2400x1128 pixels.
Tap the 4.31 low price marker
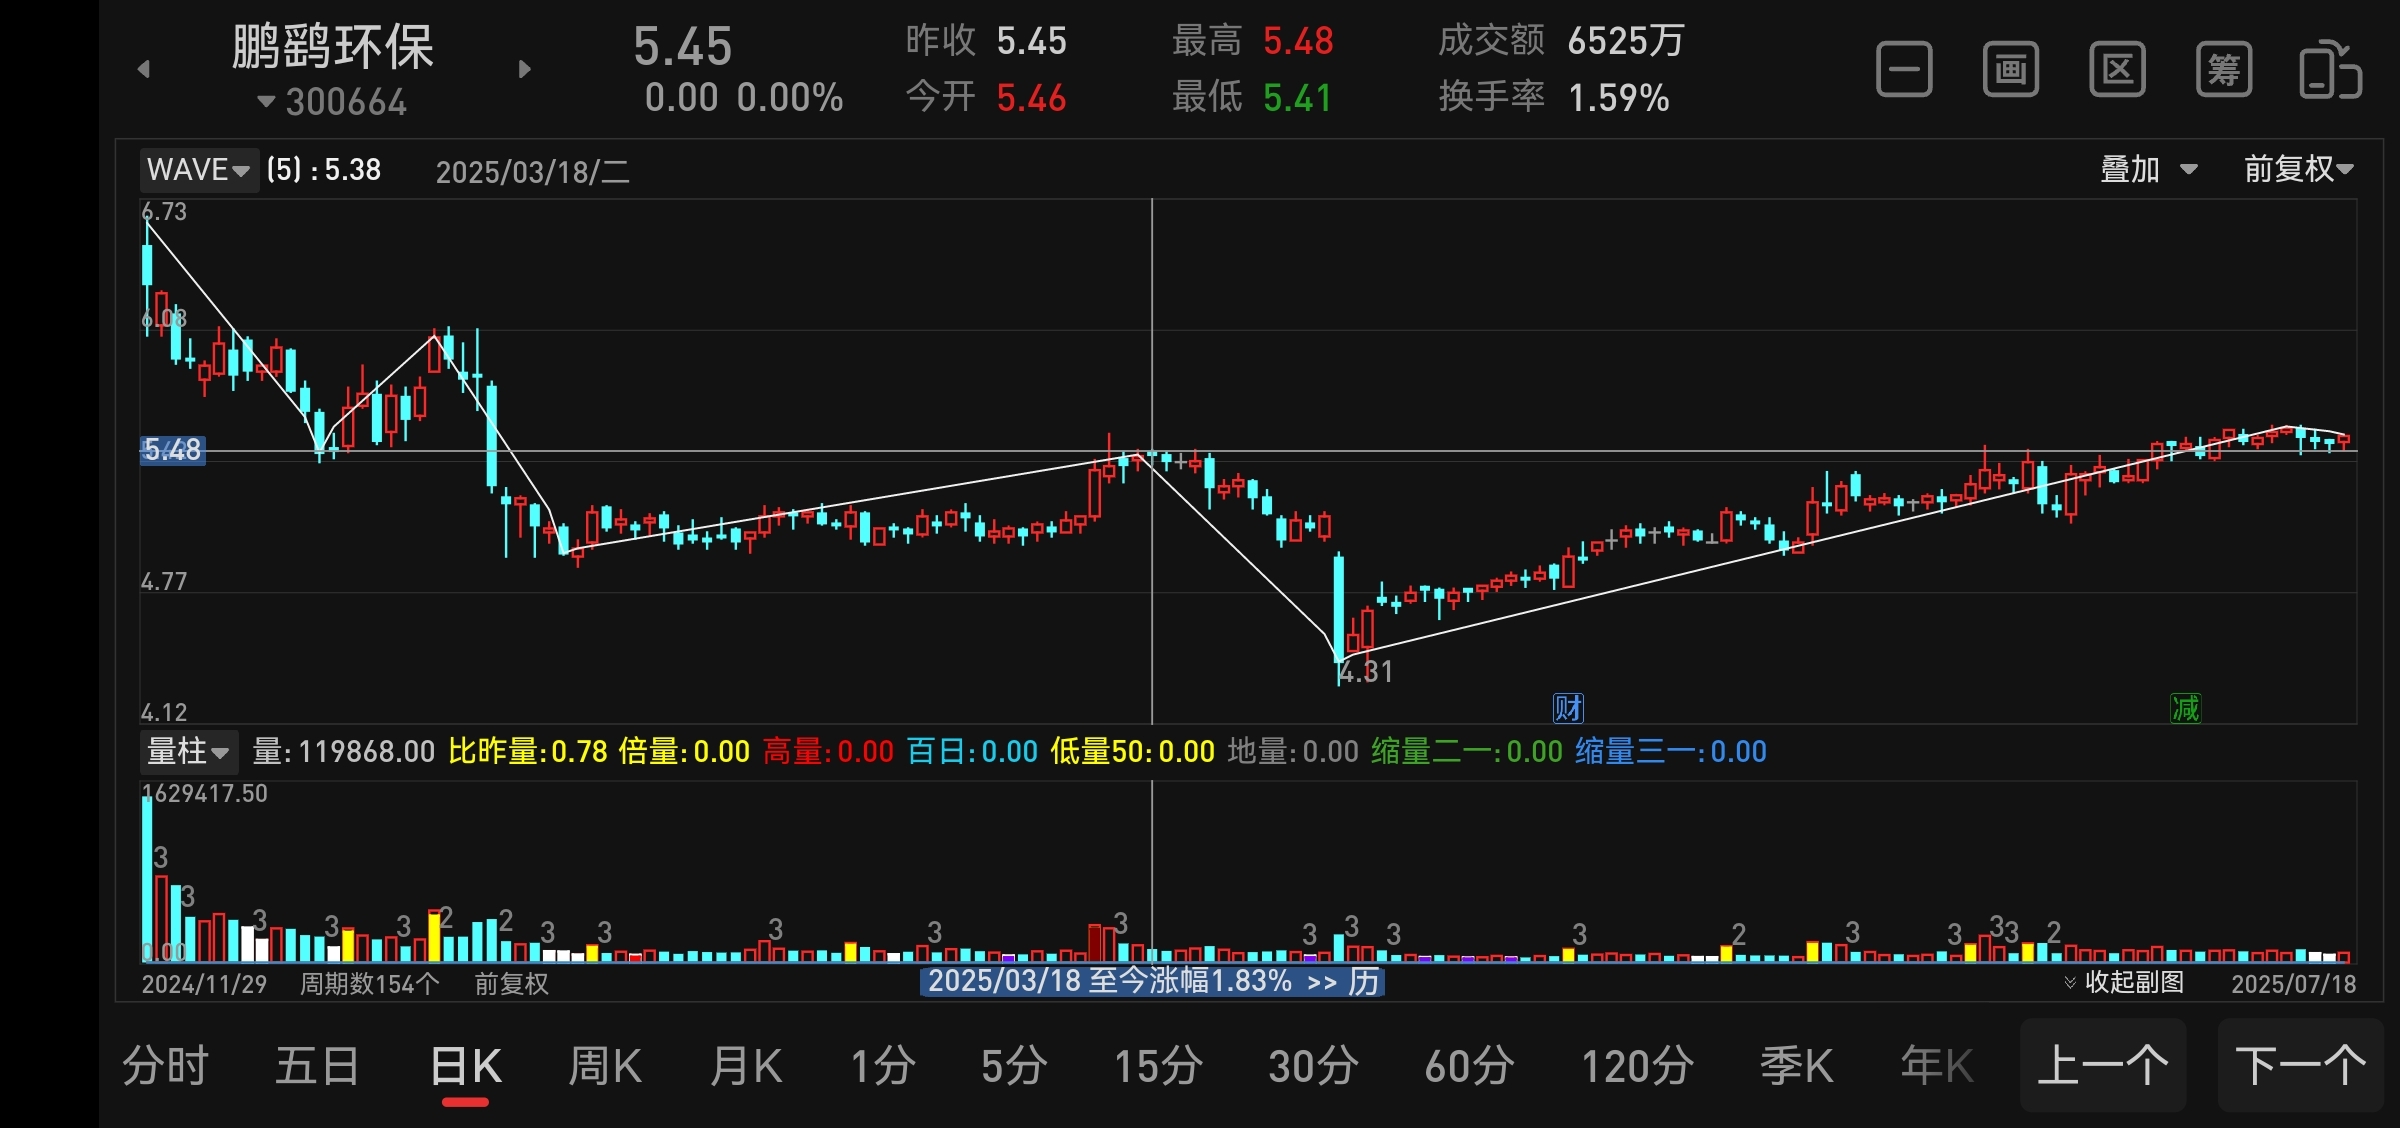tap(1366, 672)
